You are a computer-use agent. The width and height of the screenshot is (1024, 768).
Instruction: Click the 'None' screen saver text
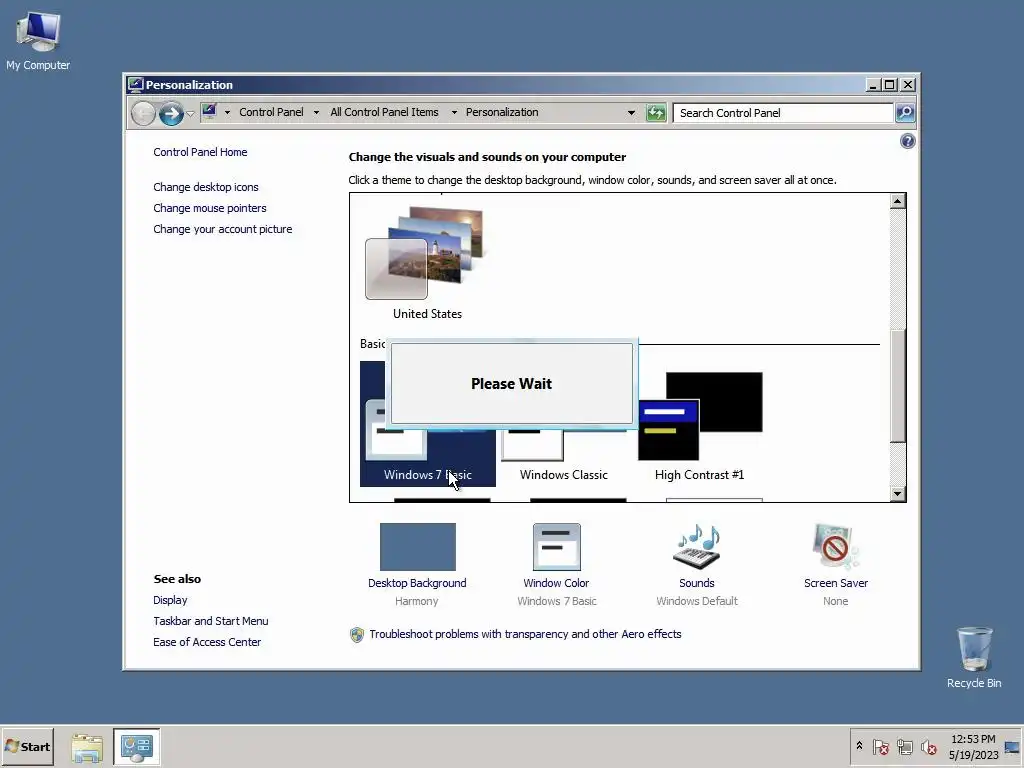pos(835,601)
